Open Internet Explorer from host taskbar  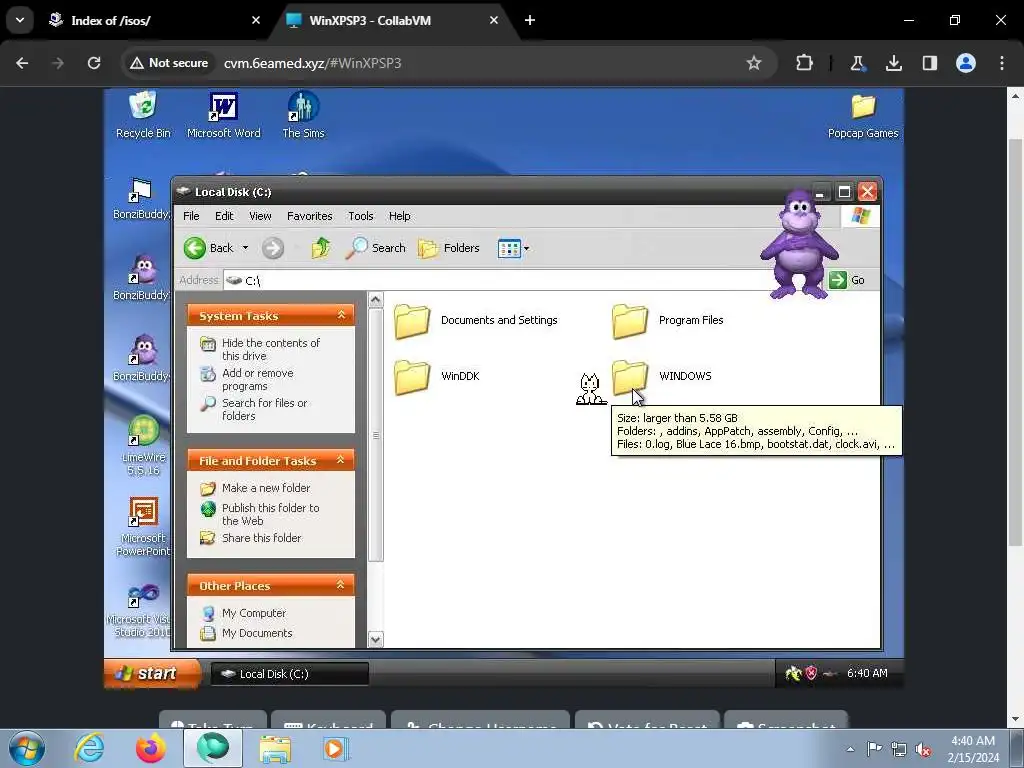tap(89, 748)
